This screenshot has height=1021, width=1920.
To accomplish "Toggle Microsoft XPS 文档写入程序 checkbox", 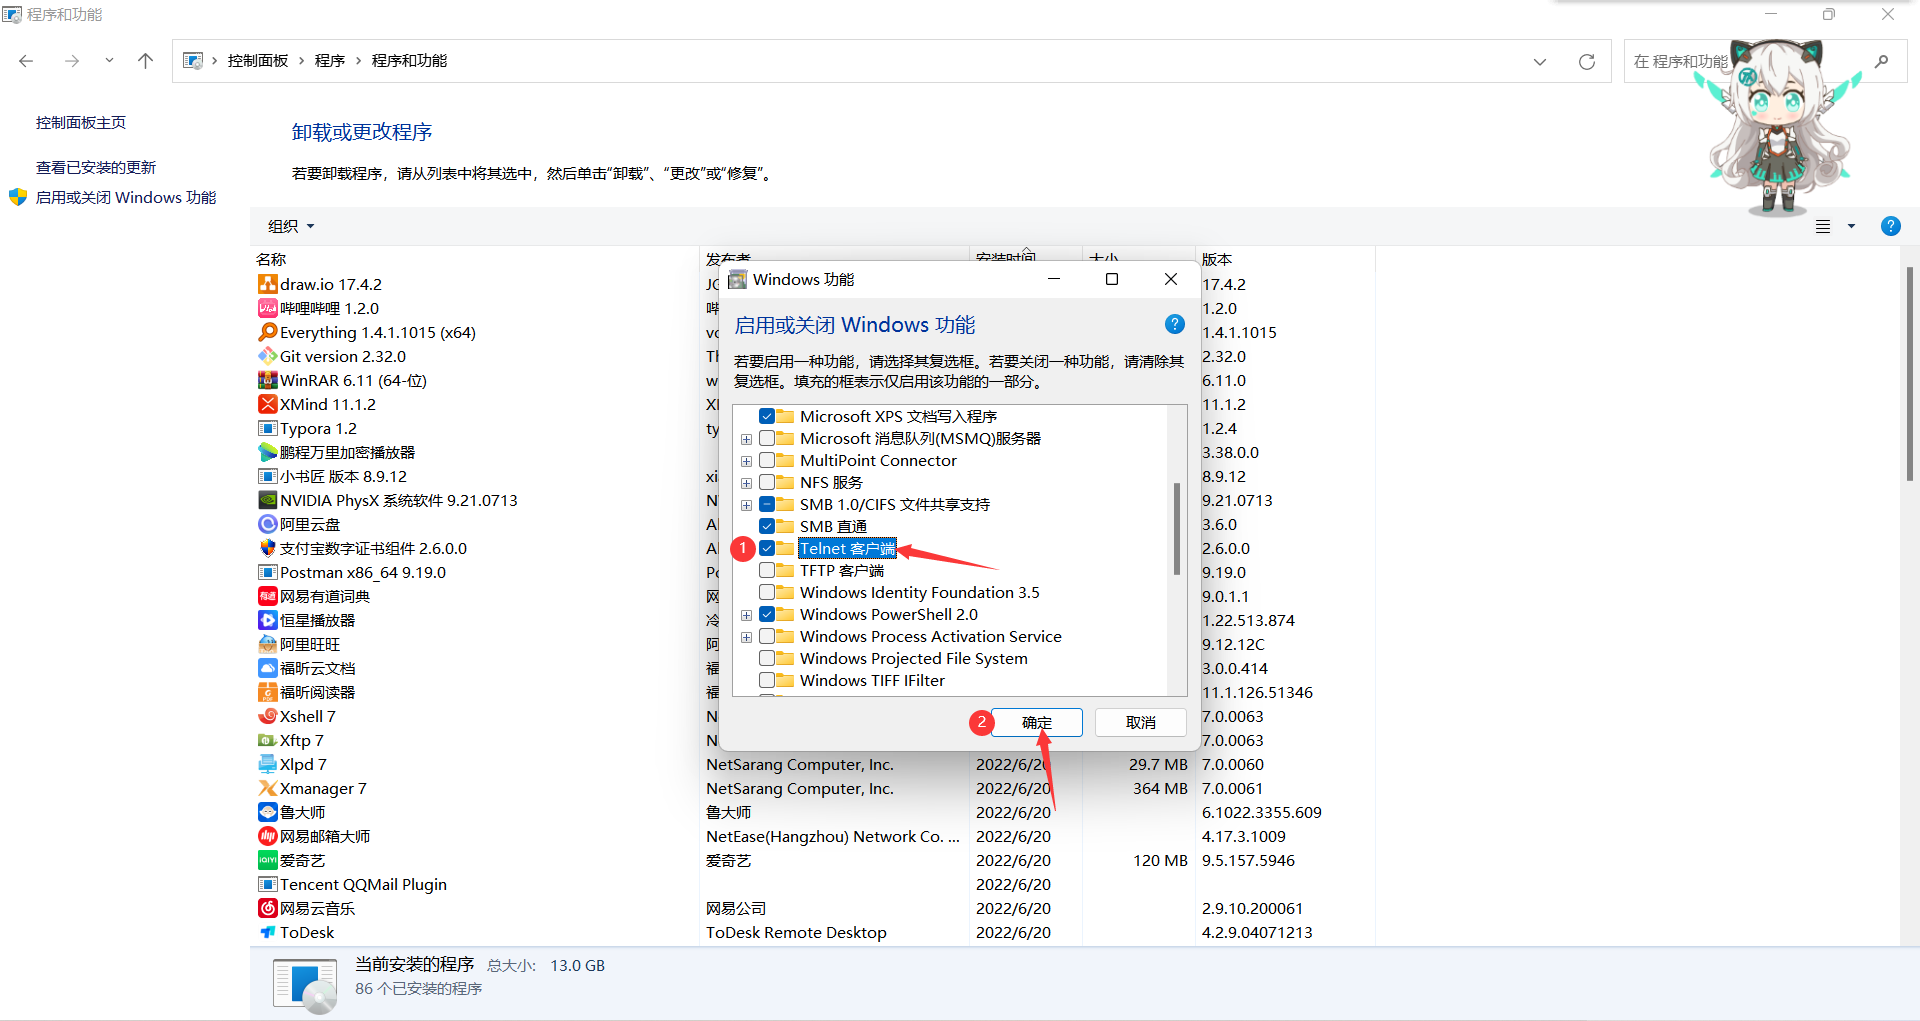I will 767,416.
